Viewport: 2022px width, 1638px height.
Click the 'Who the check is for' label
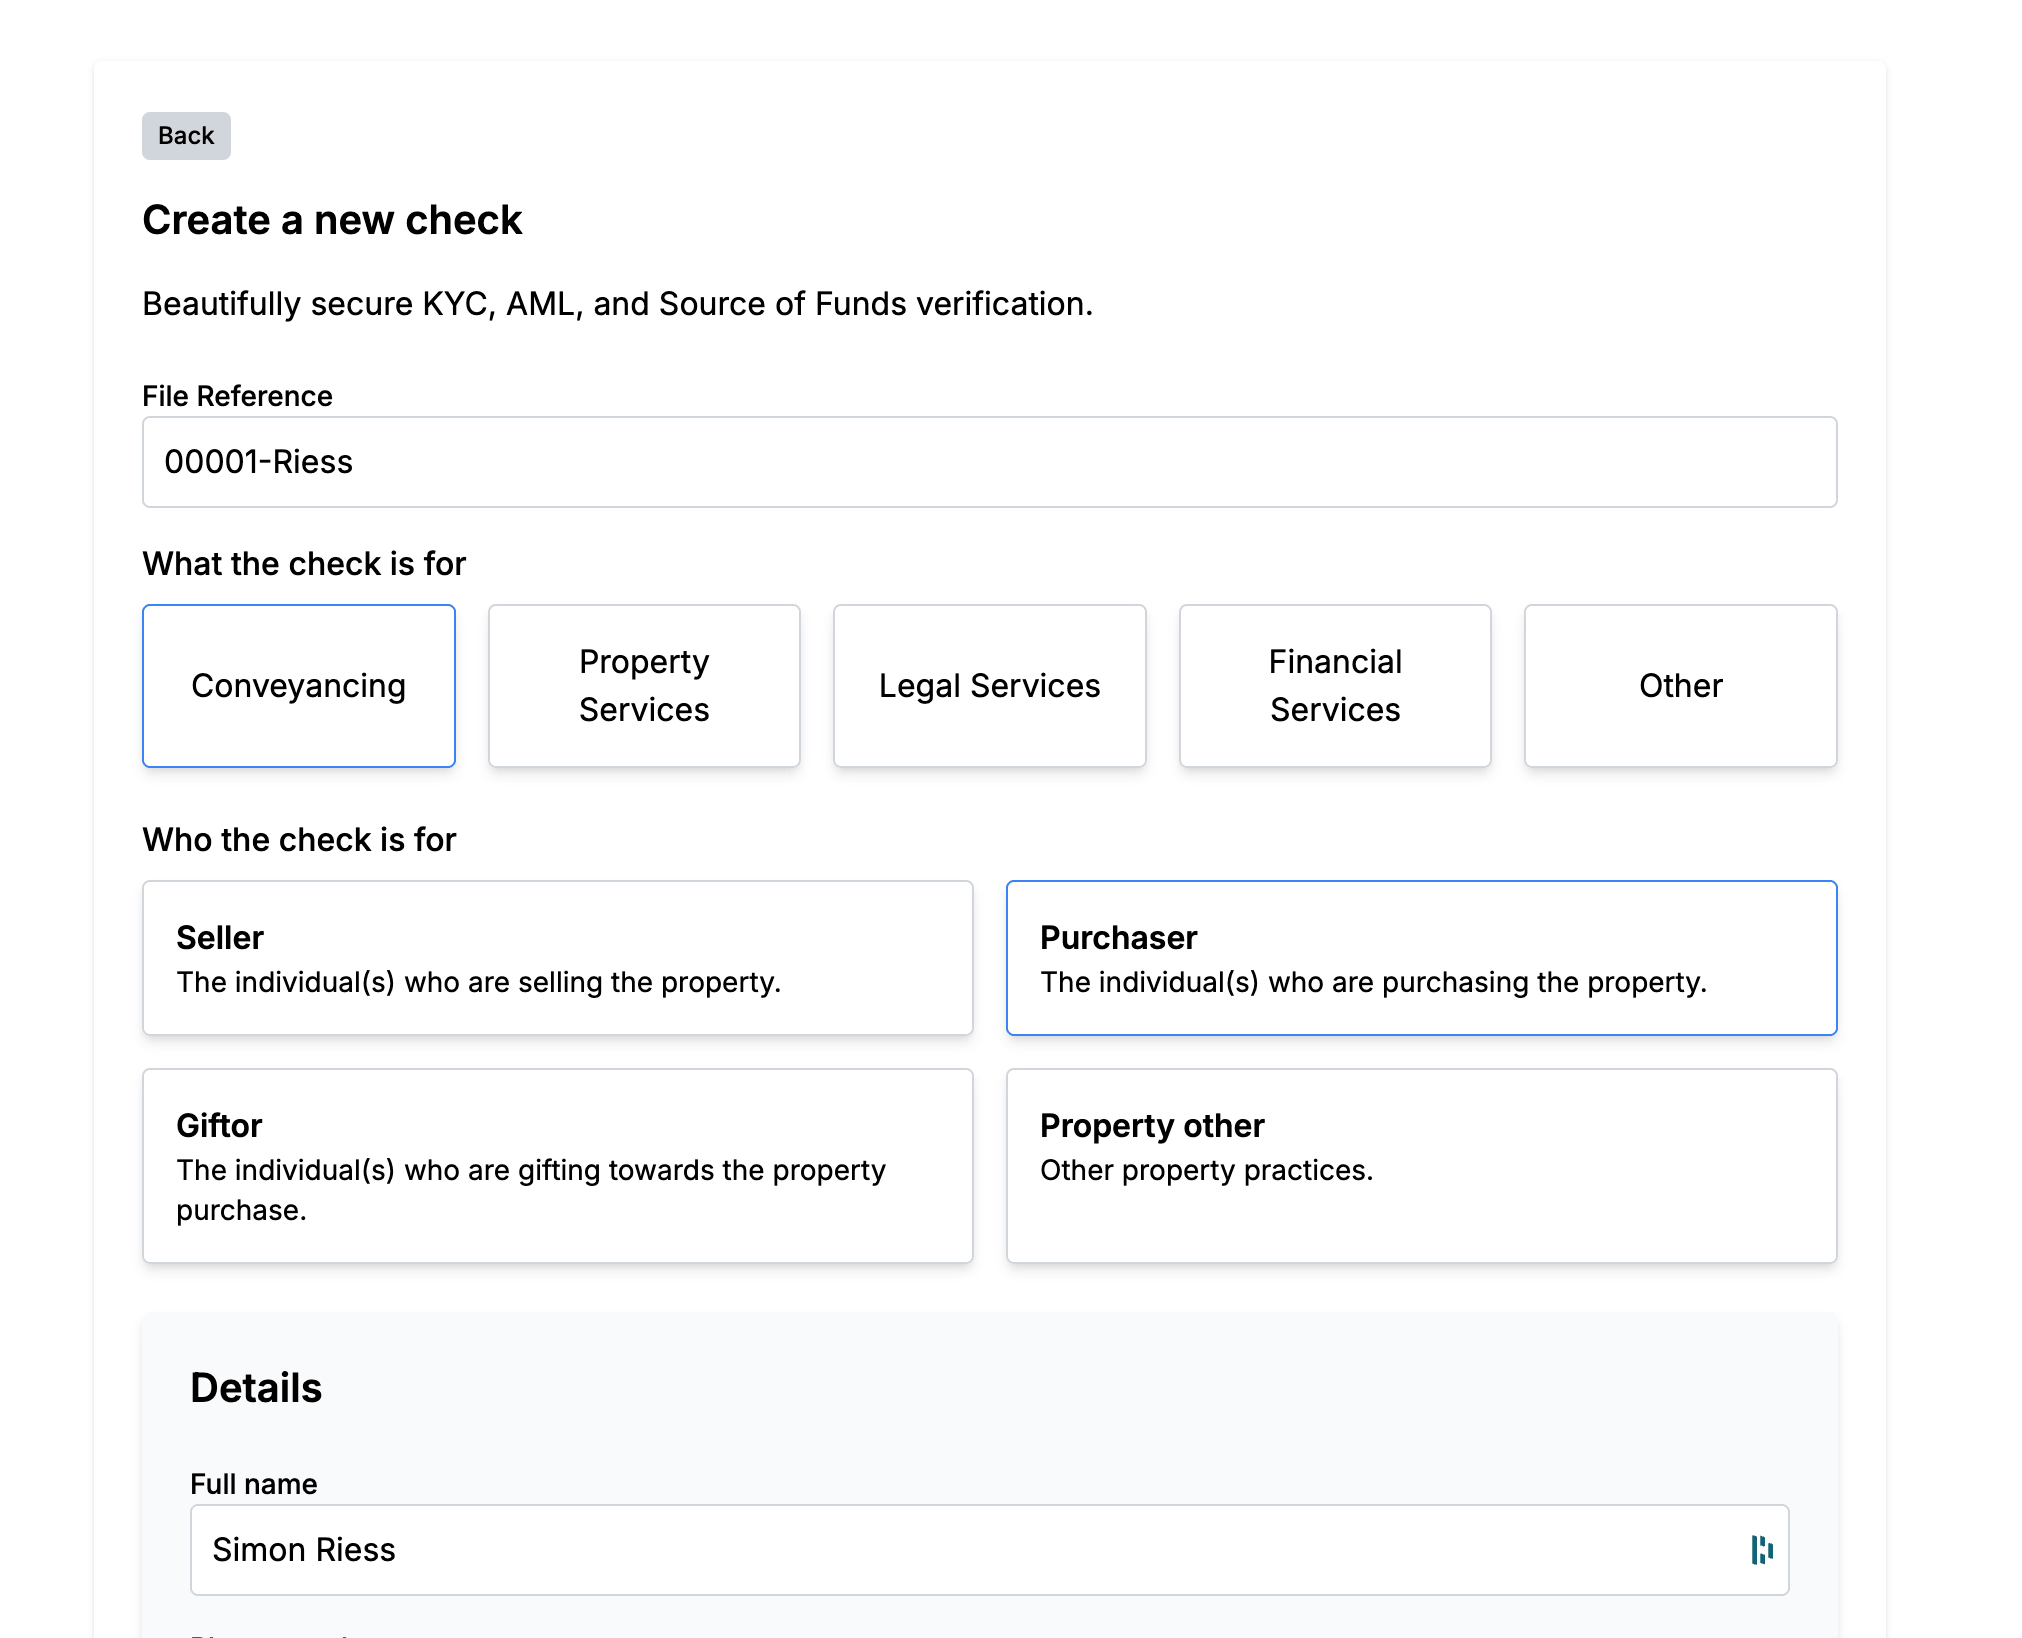coord(299,840)
